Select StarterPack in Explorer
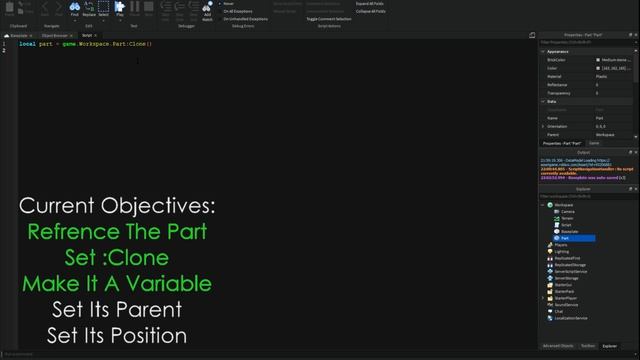Image resolution: width=640 pixels, height=360 pixels. [561, 291]
